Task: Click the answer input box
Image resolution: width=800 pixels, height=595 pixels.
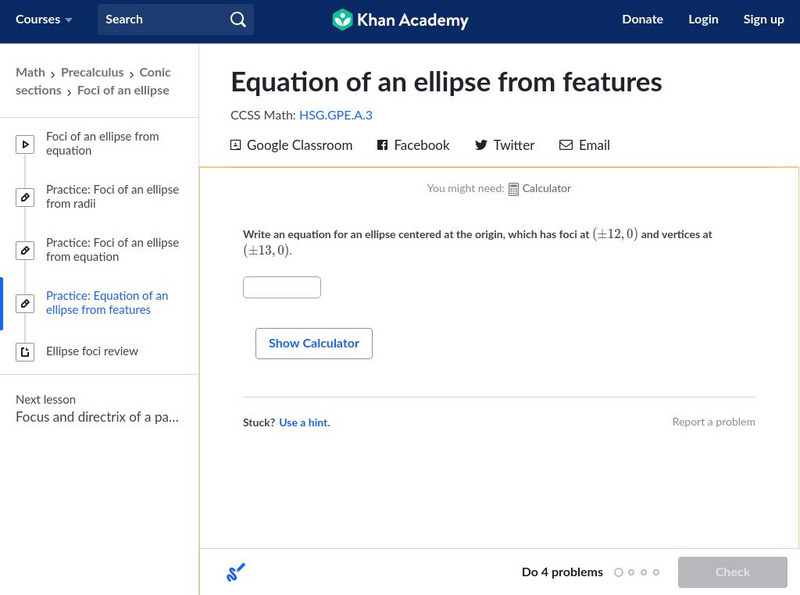Action: coord(282,288)
